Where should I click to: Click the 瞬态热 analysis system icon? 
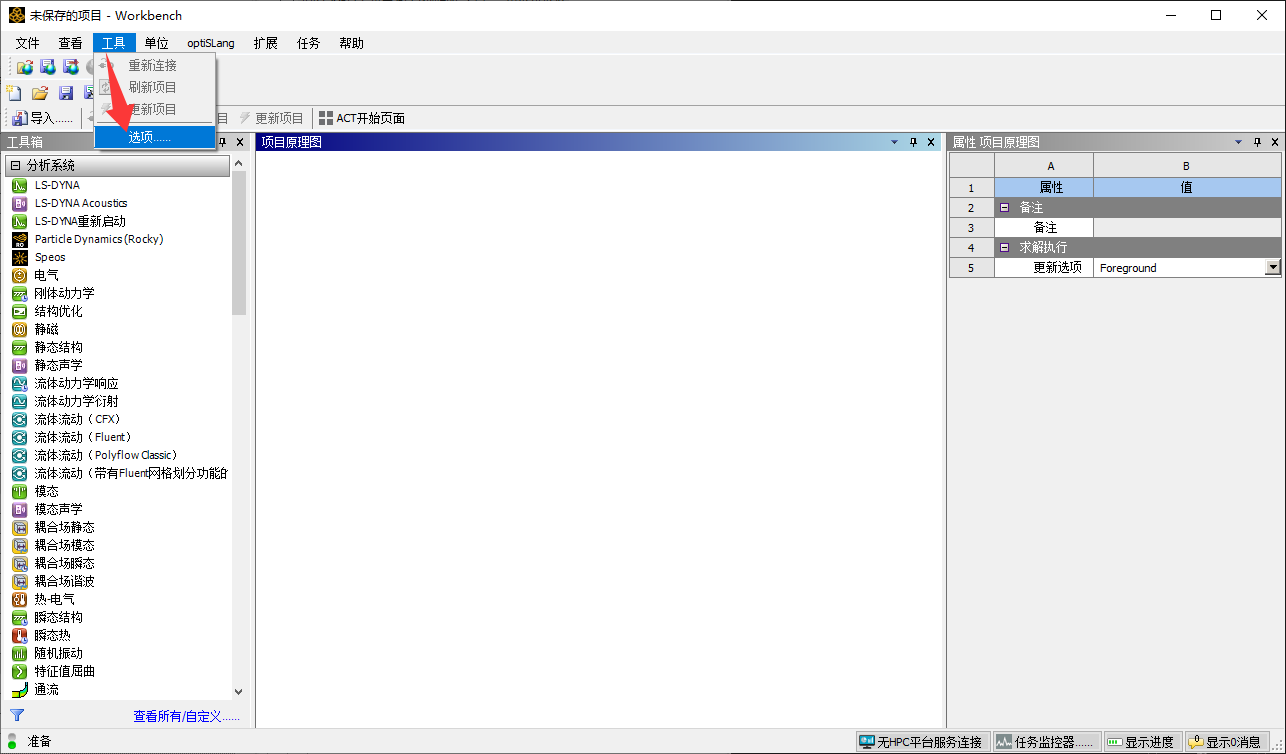click(19, 635)
